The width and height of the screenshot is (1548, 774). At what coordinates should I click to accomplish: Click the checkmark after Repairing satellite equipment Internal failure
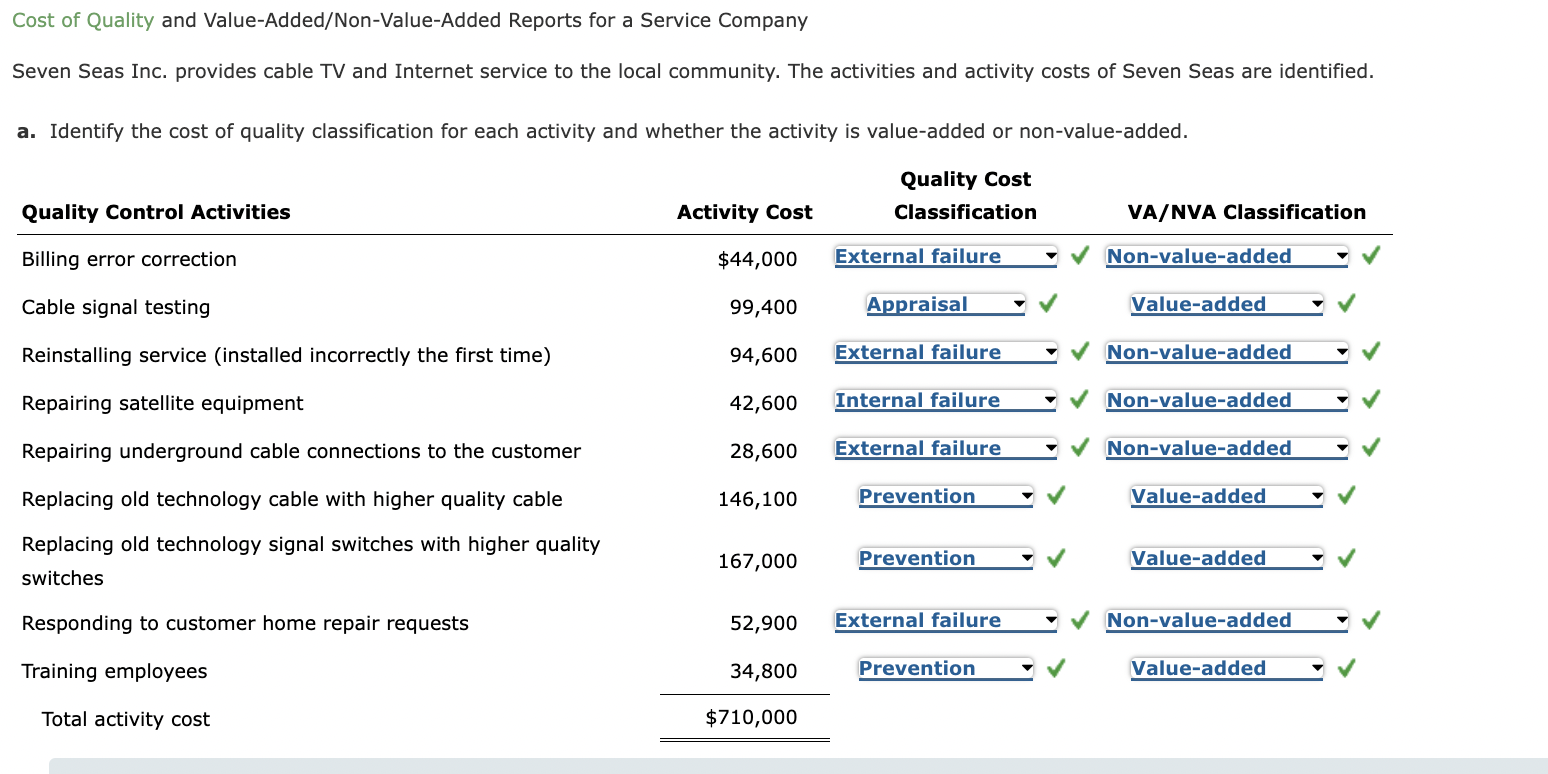point(1079,399)
